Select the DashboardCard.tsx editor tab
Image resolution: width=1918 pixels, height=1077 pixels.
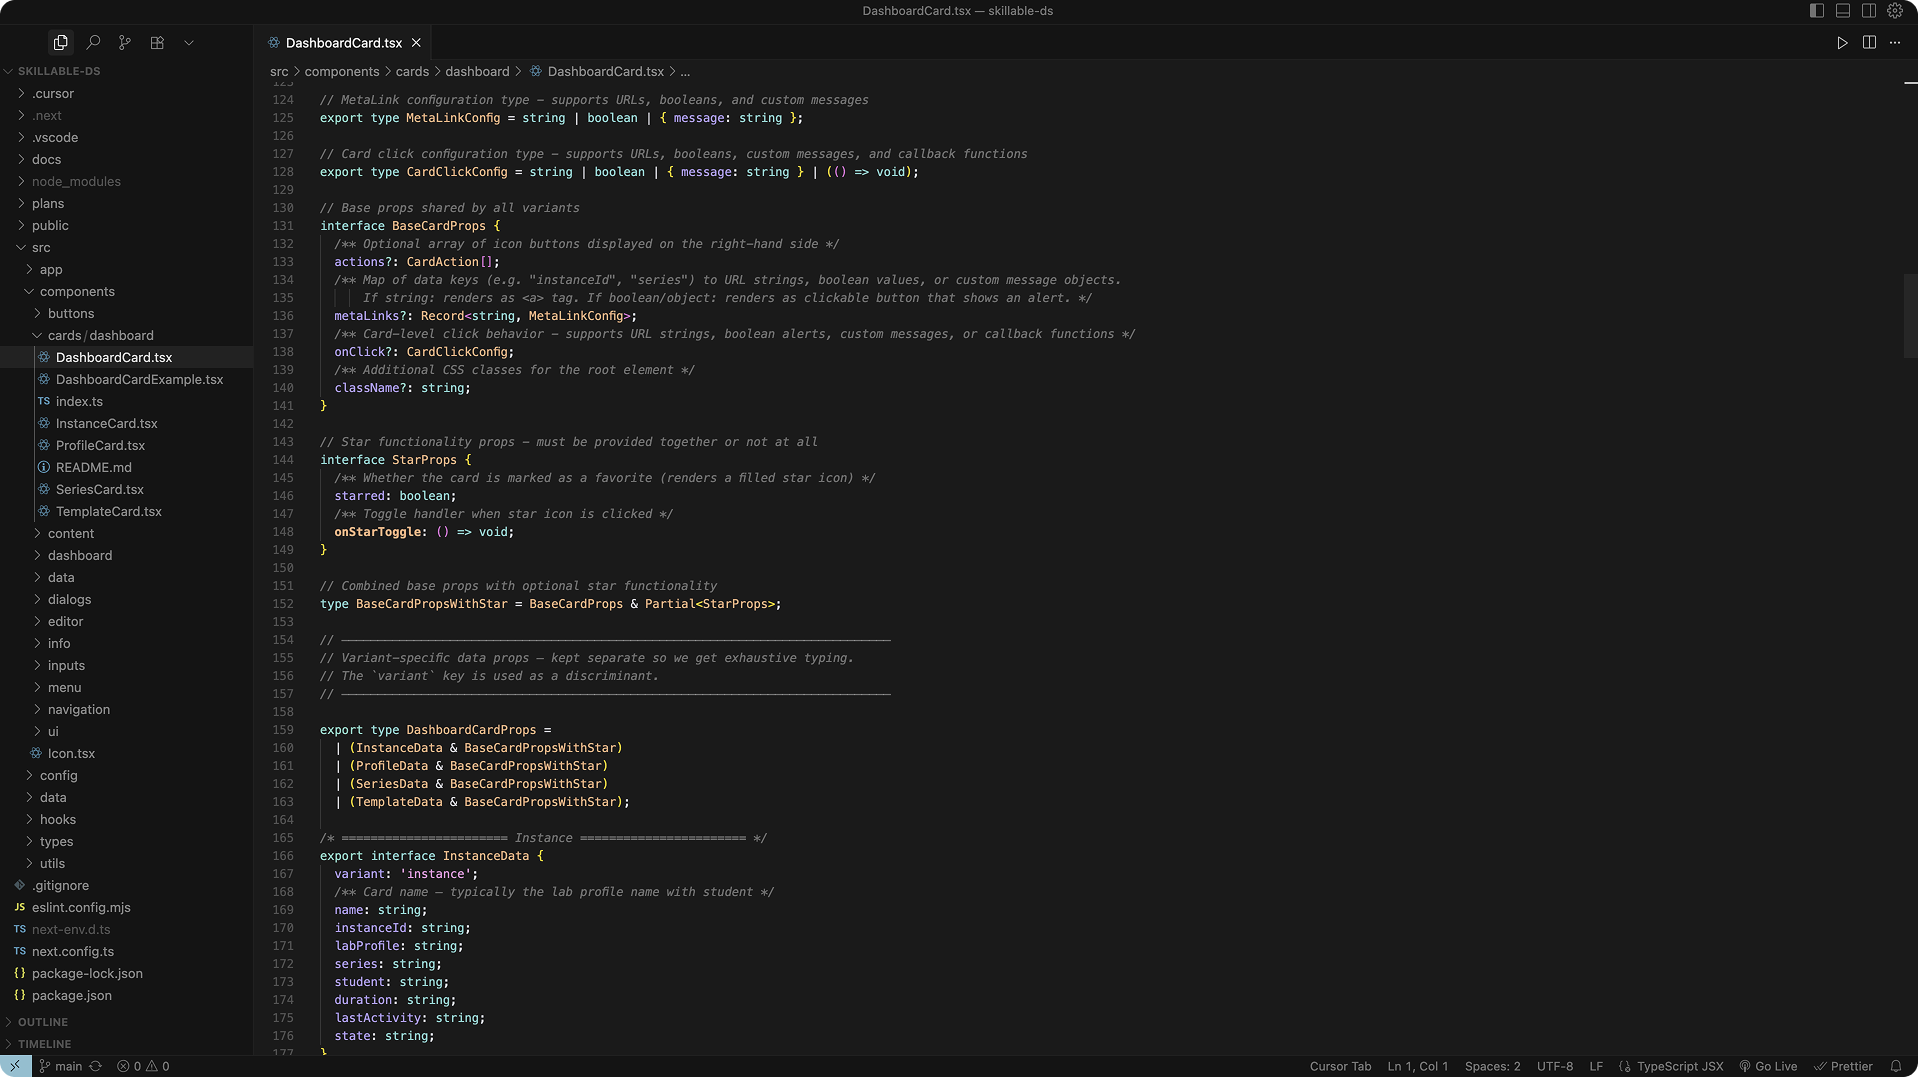pos(344,43)
